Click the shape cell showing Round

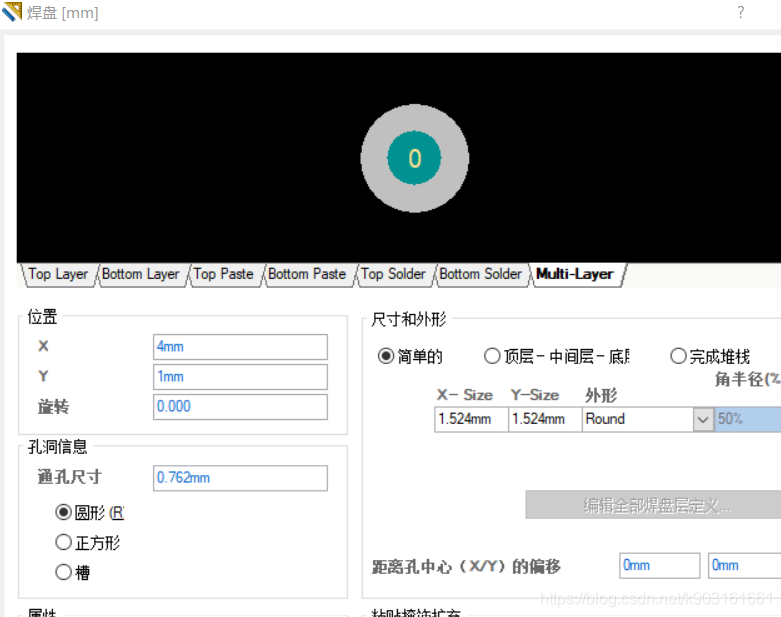638,419
